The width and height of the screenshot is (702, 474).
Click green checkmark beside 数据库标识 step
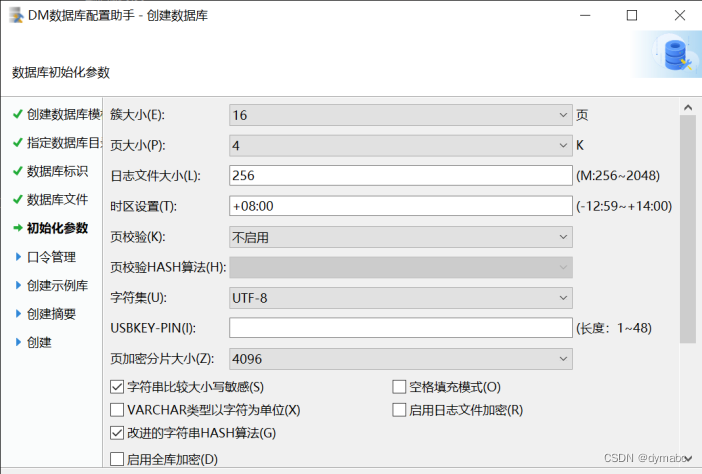click(x=17, y=171)
